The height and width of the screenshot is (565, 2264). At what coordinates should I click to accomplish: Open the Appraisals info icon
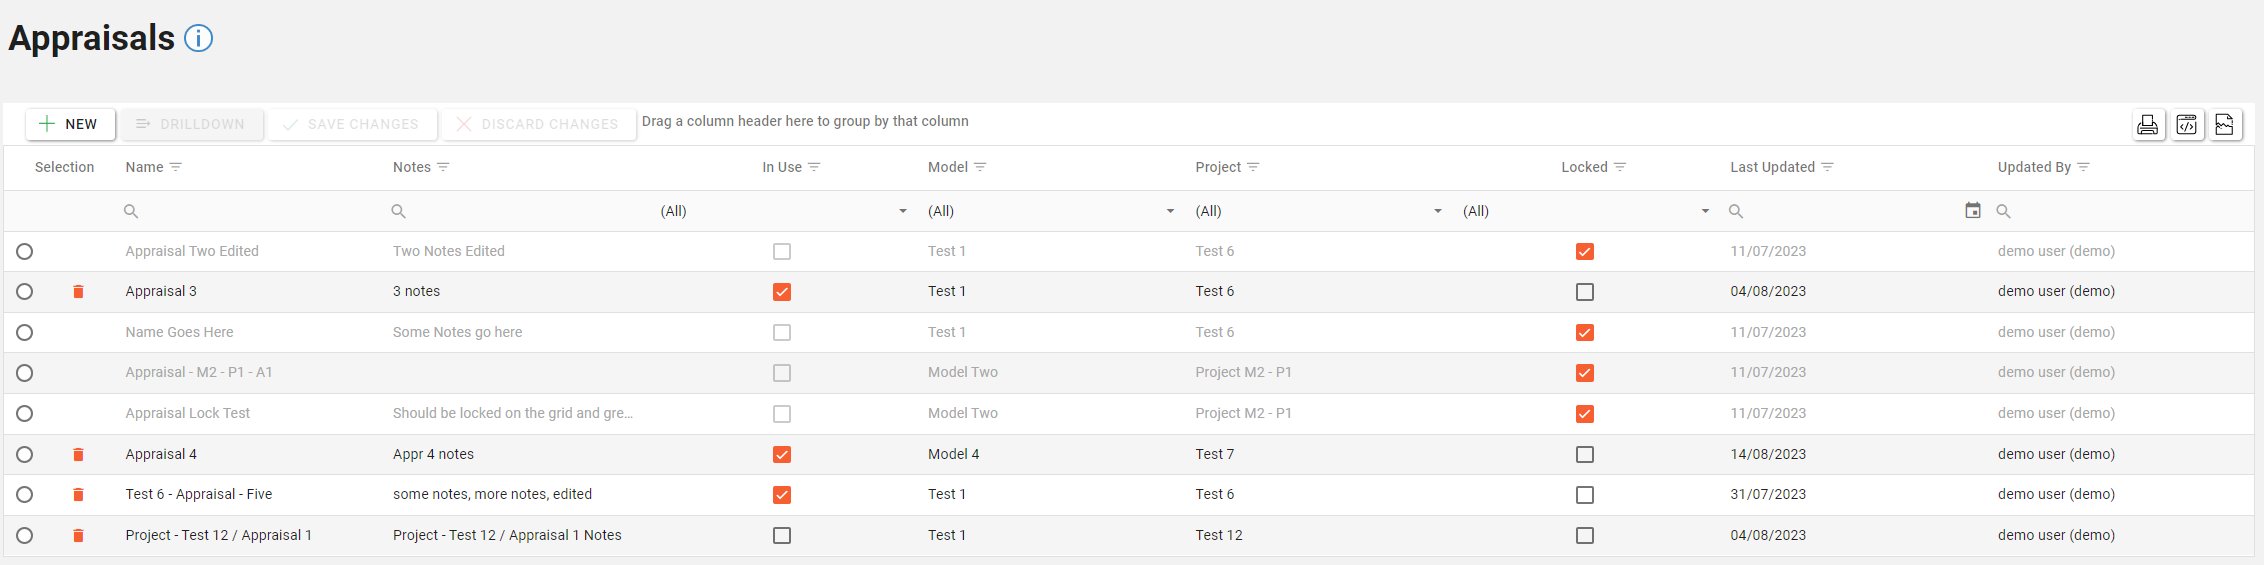[199, 38]
